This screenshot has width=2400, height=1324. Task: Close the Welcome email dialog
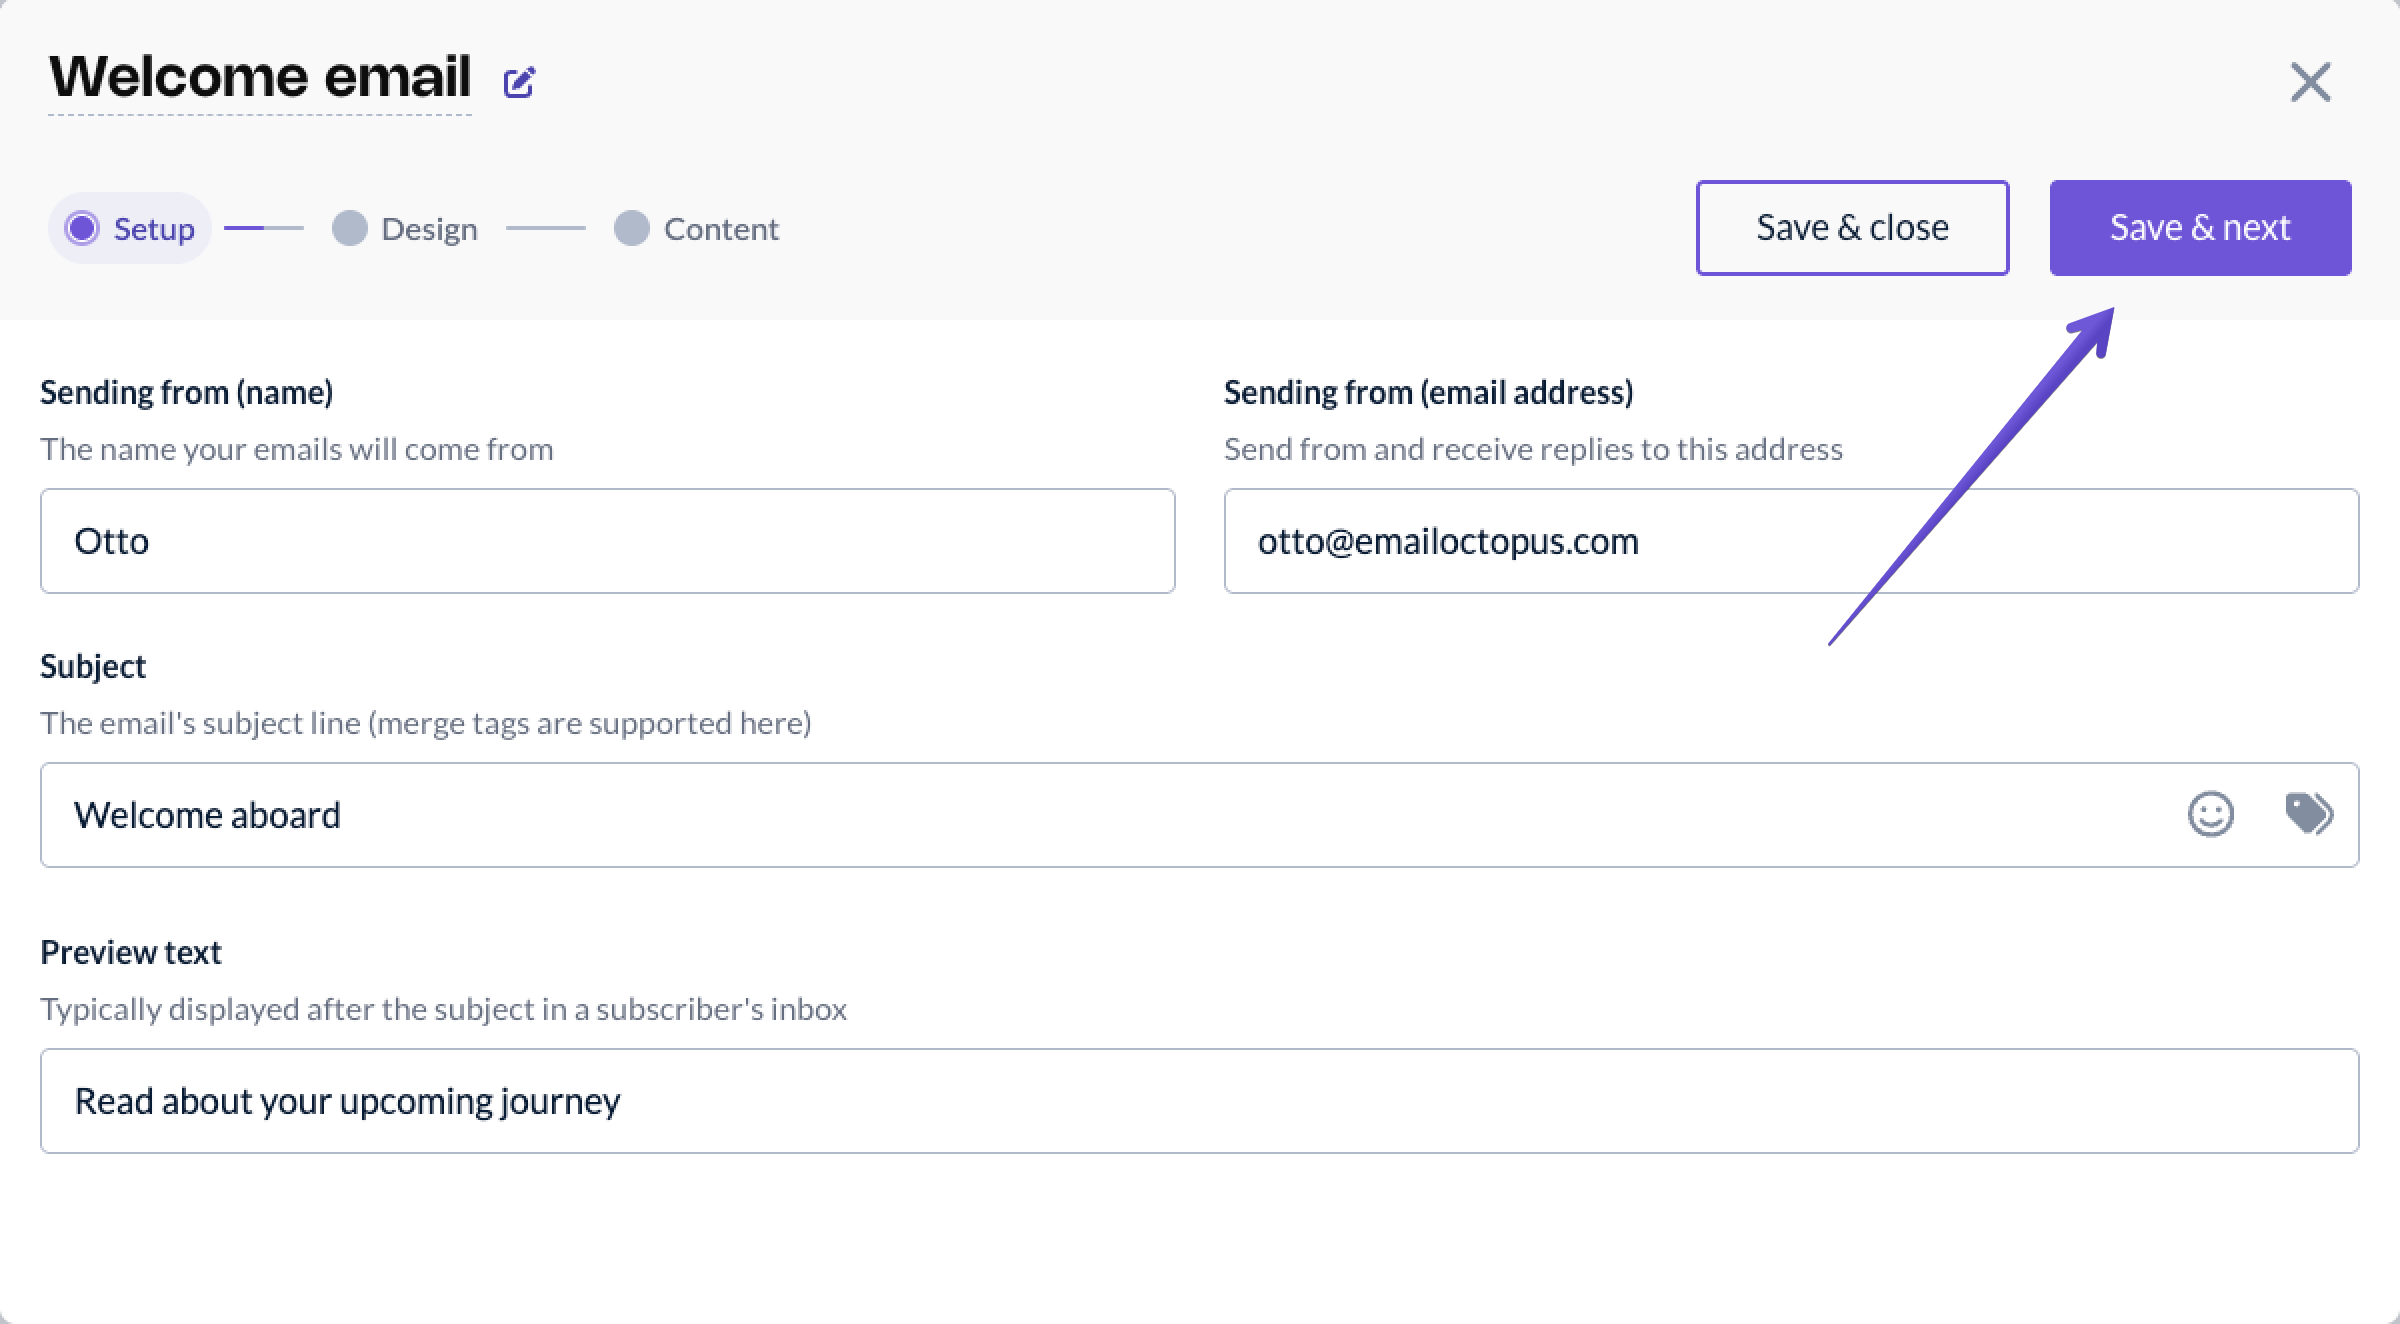tap(2310, 82)
